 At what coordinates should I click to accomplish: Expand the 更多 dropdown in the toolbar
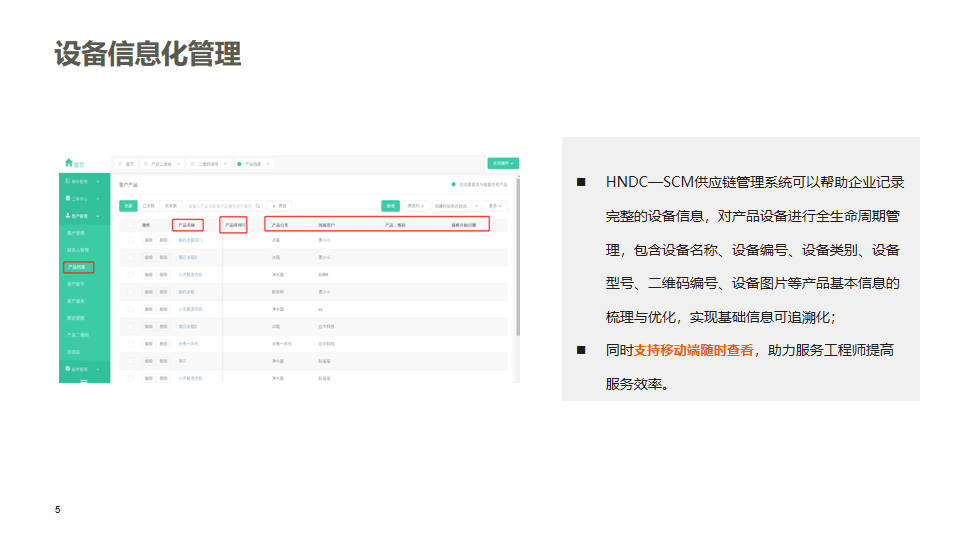495,206
